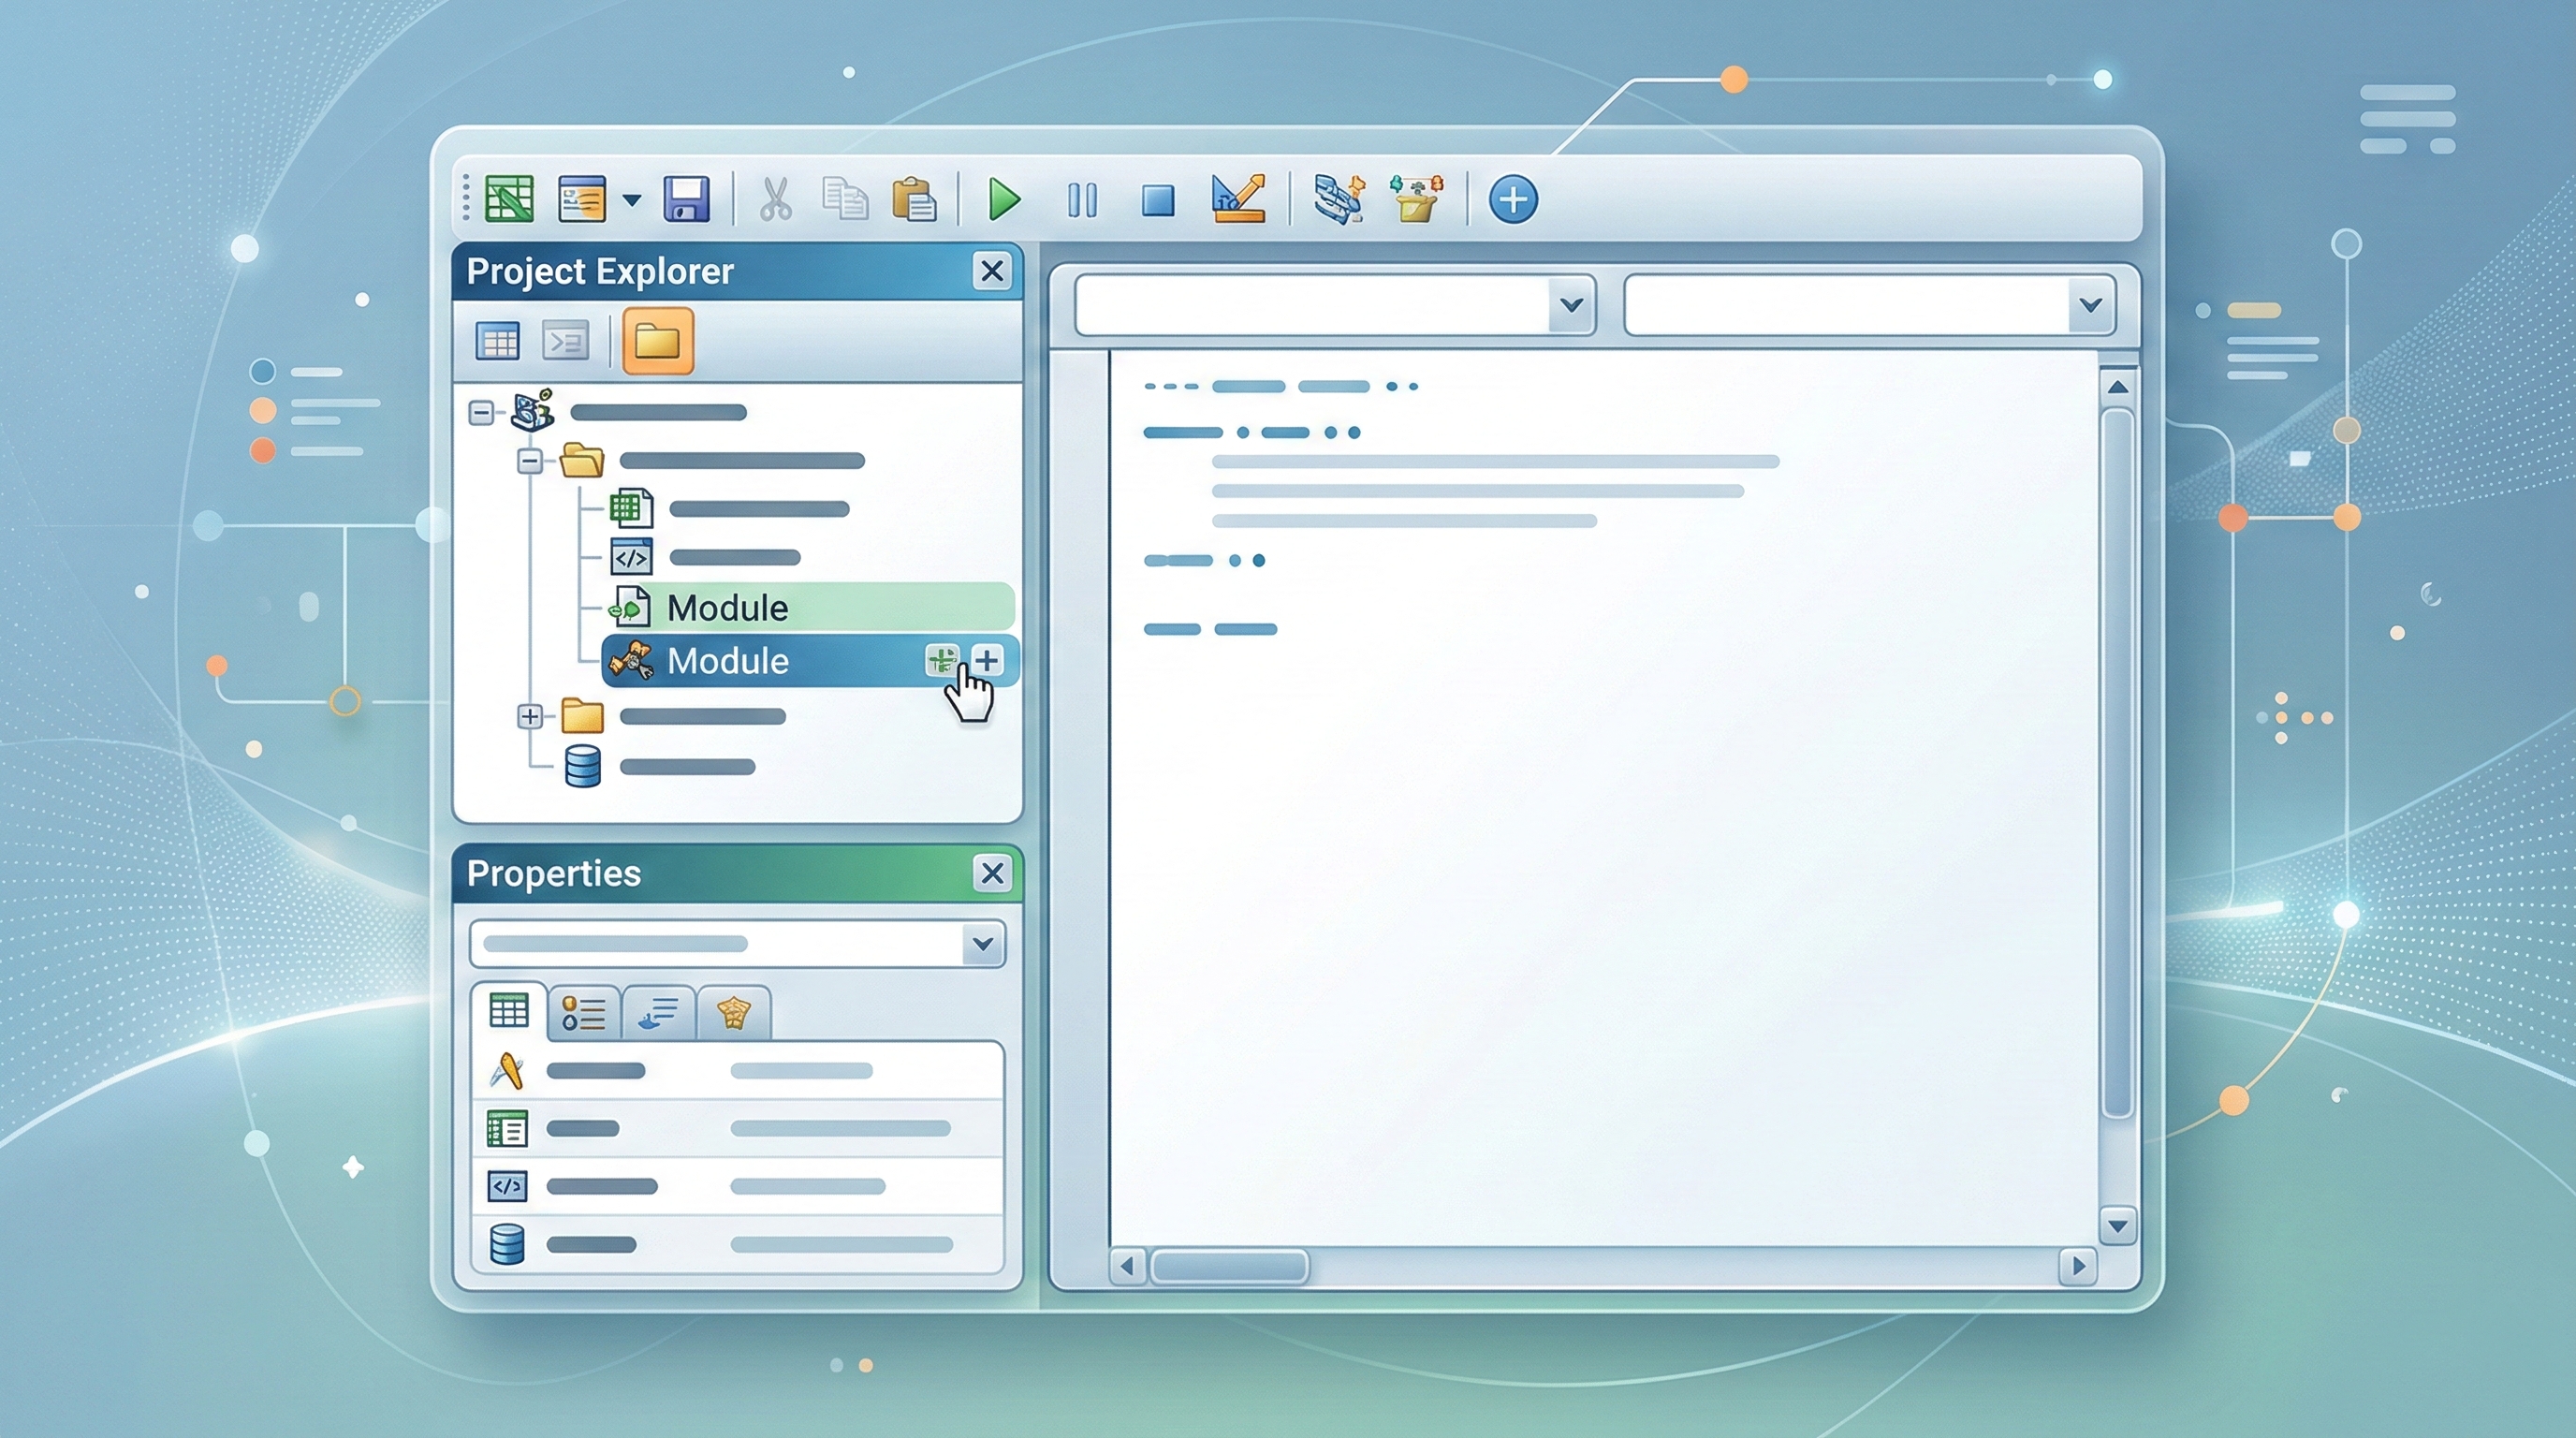The image size is (2576, 1438).
Task: Click the blue Stop square button
Action: [x=1158, y=200]
